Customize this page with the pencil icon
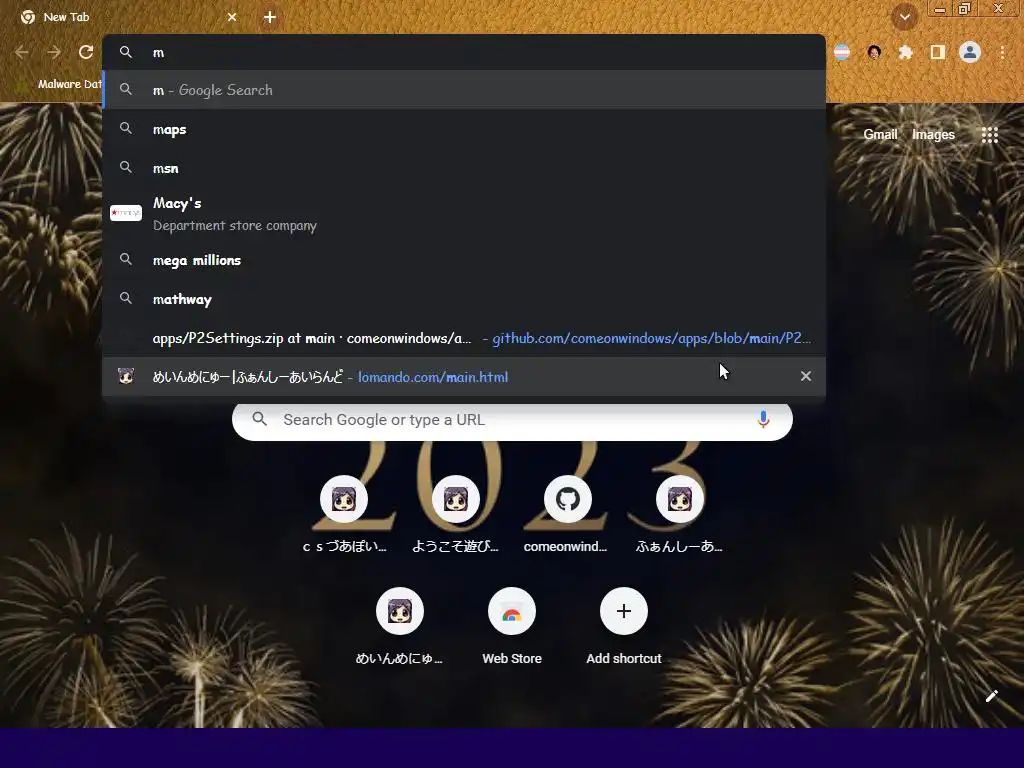The height and width of the screenshot is (768, 1024). pyautogui.click(x=991, y=696)
